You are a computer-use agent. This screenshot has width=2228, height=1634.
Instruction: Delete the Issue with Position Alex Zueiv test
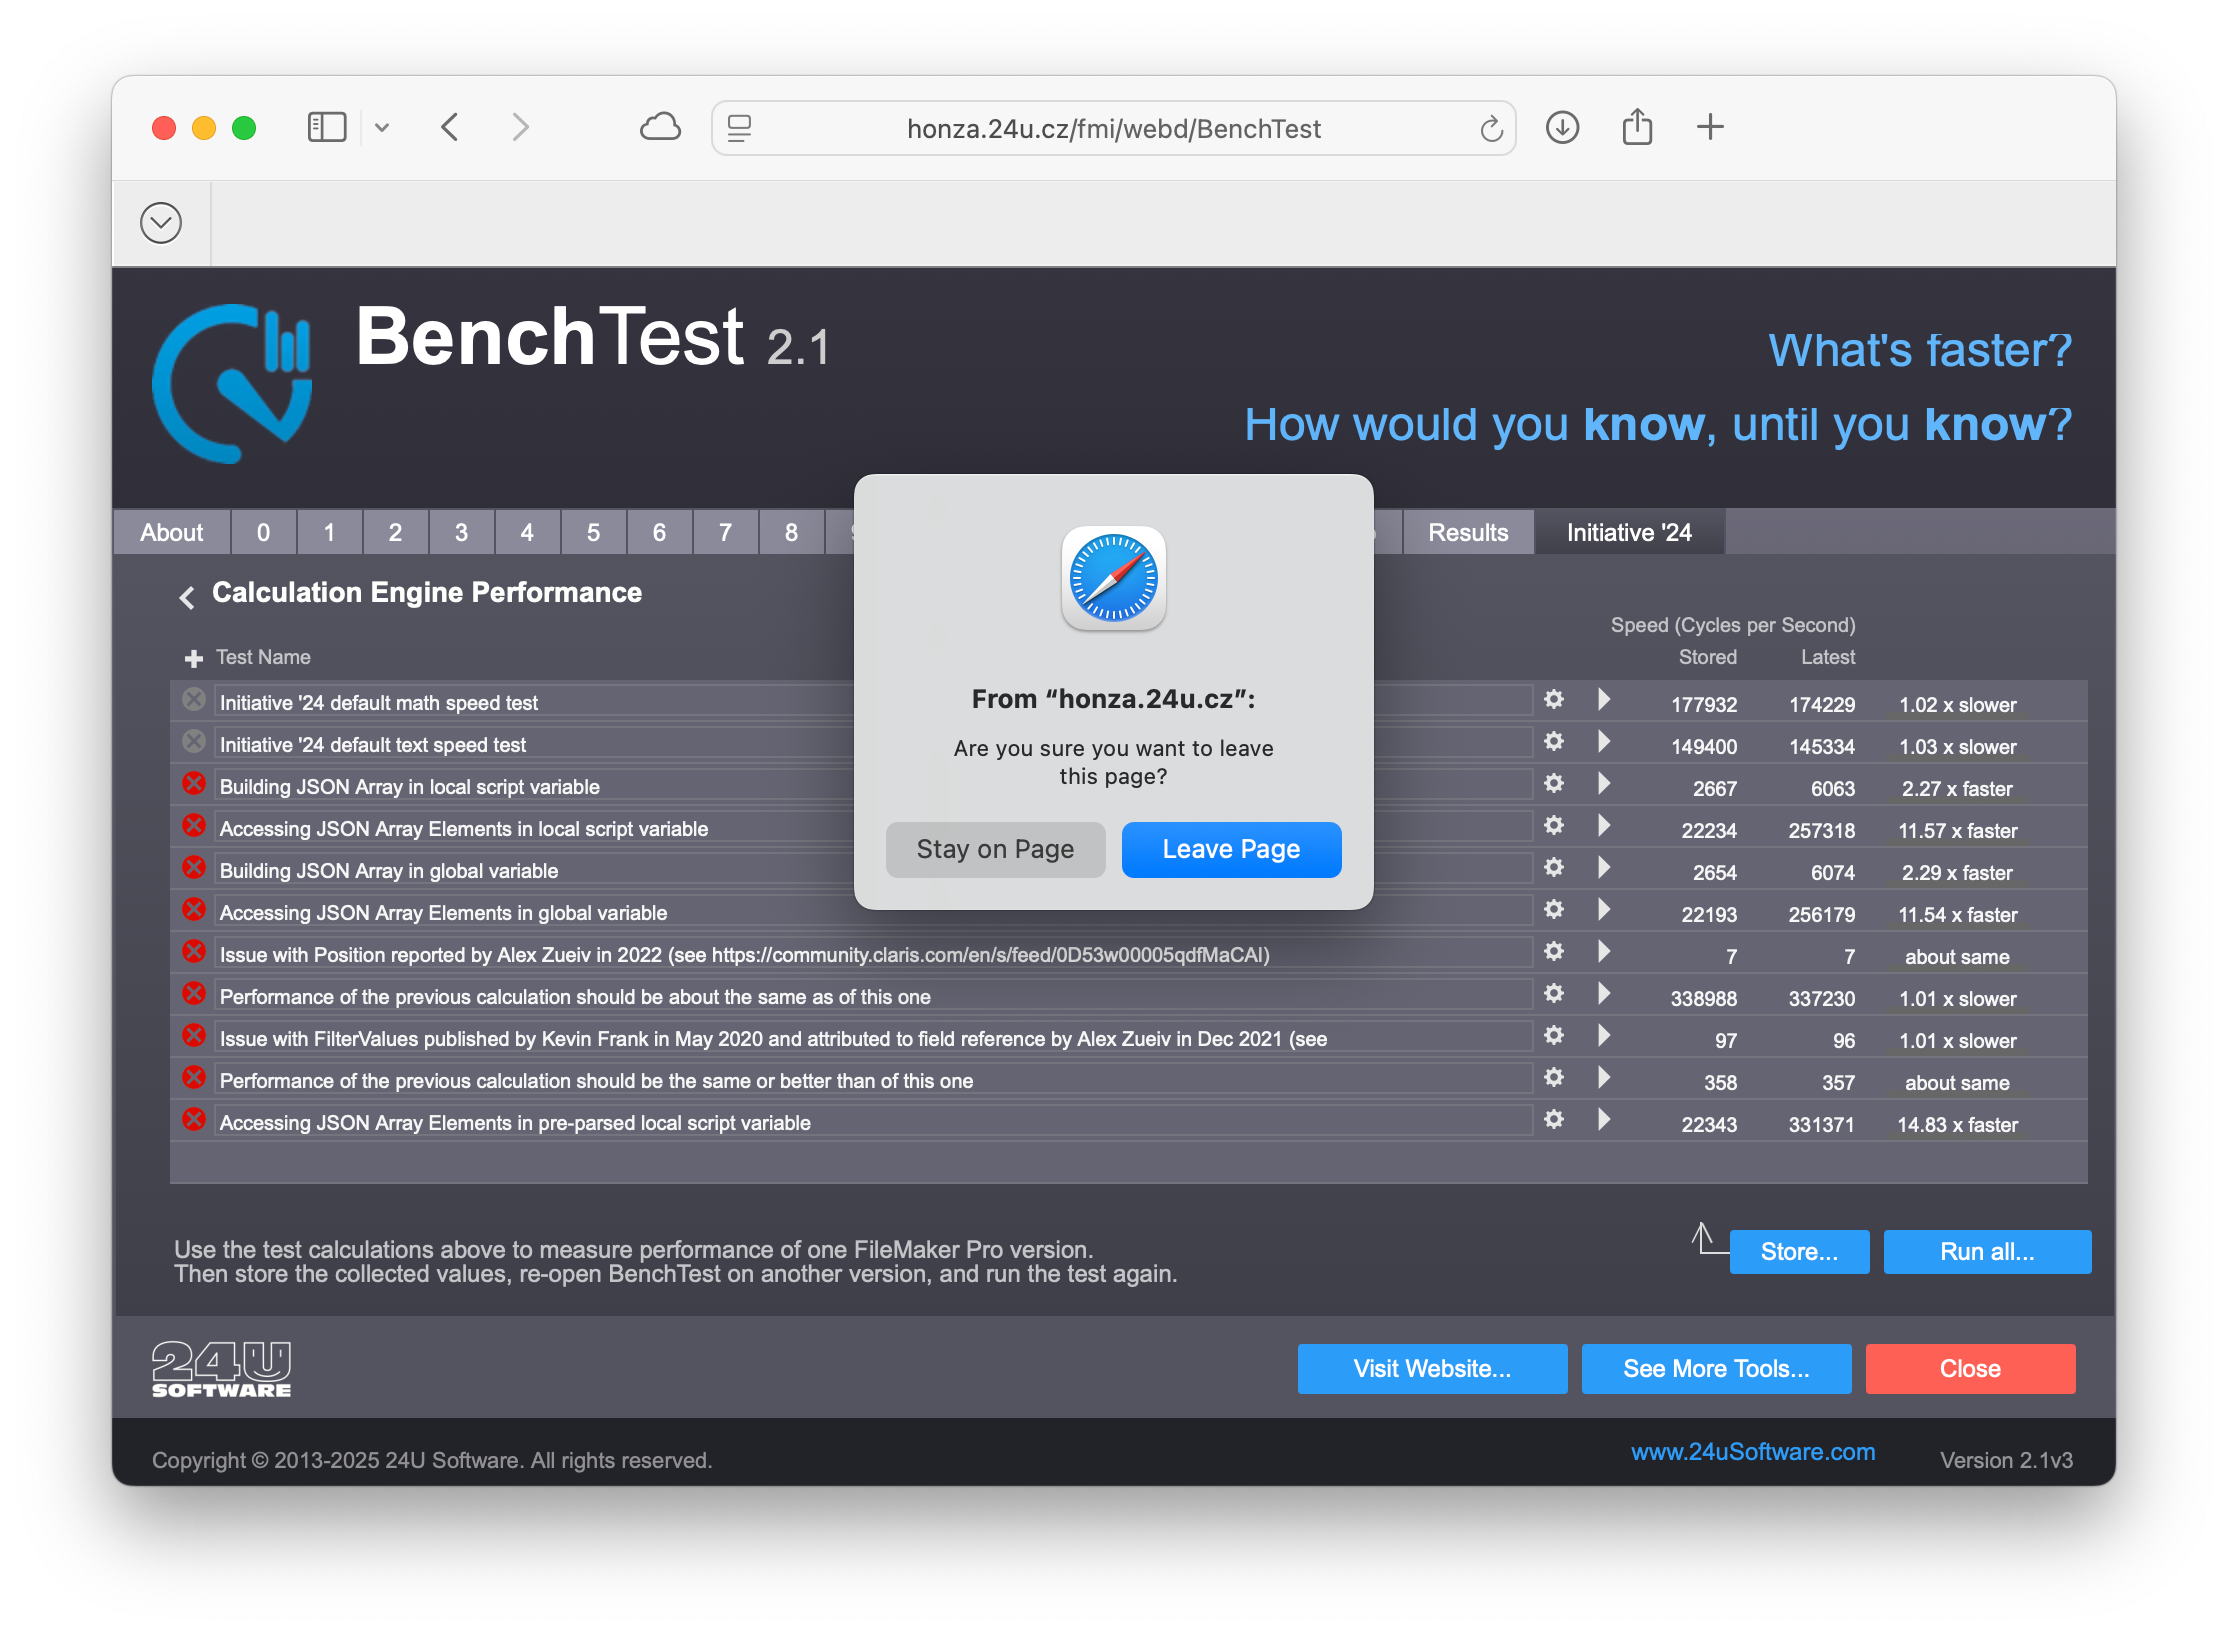pos(194,952)
